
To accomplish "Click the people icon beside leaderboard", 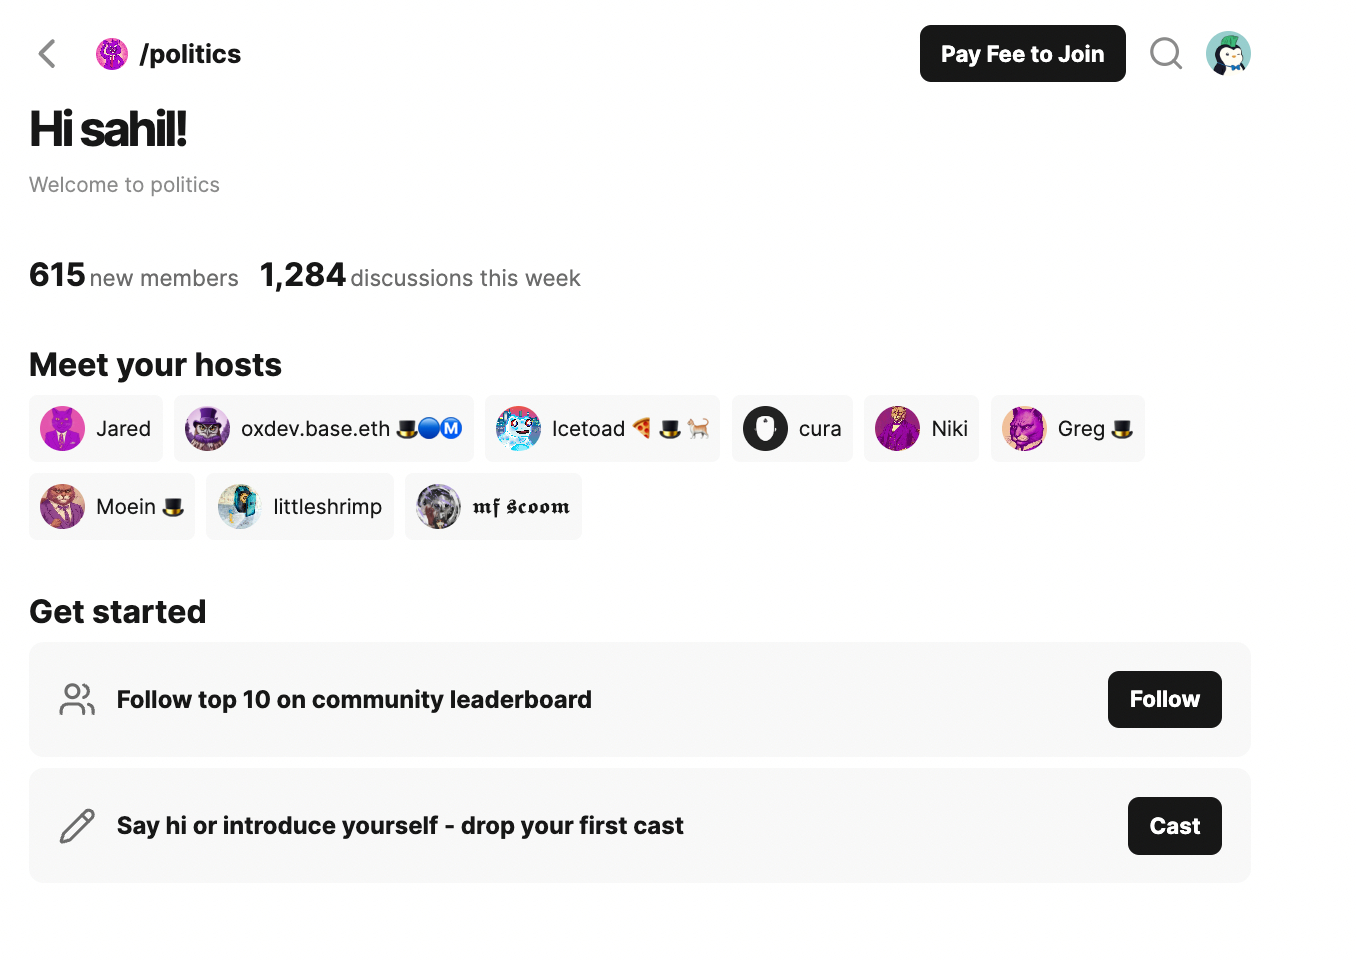I will [77, 699].
